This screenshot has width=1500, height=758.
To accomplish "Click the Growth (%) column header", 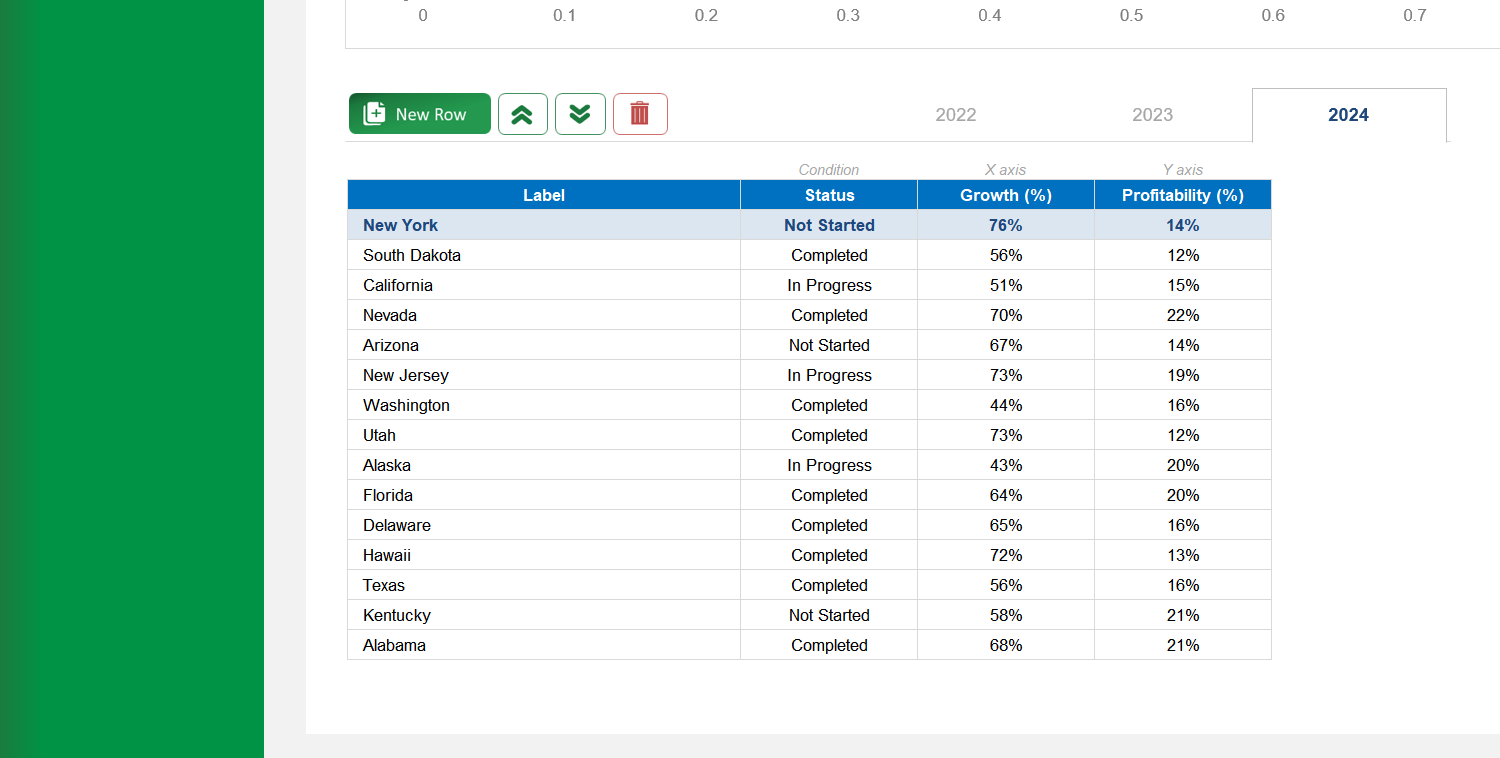I will coord(1005,194).
